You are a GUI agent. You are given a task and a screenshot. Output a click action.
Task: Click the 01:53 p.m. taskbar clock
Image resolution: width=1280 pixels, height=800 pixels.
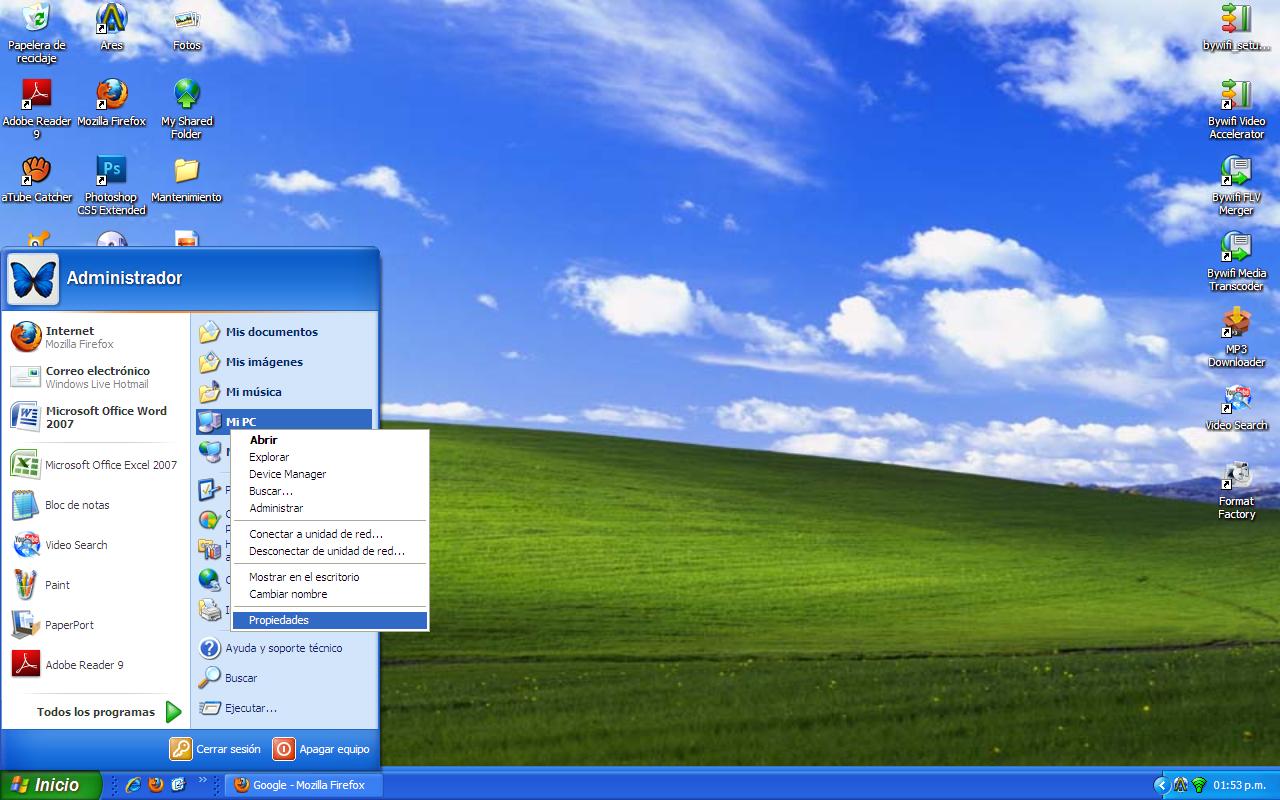pos(1240,785)
